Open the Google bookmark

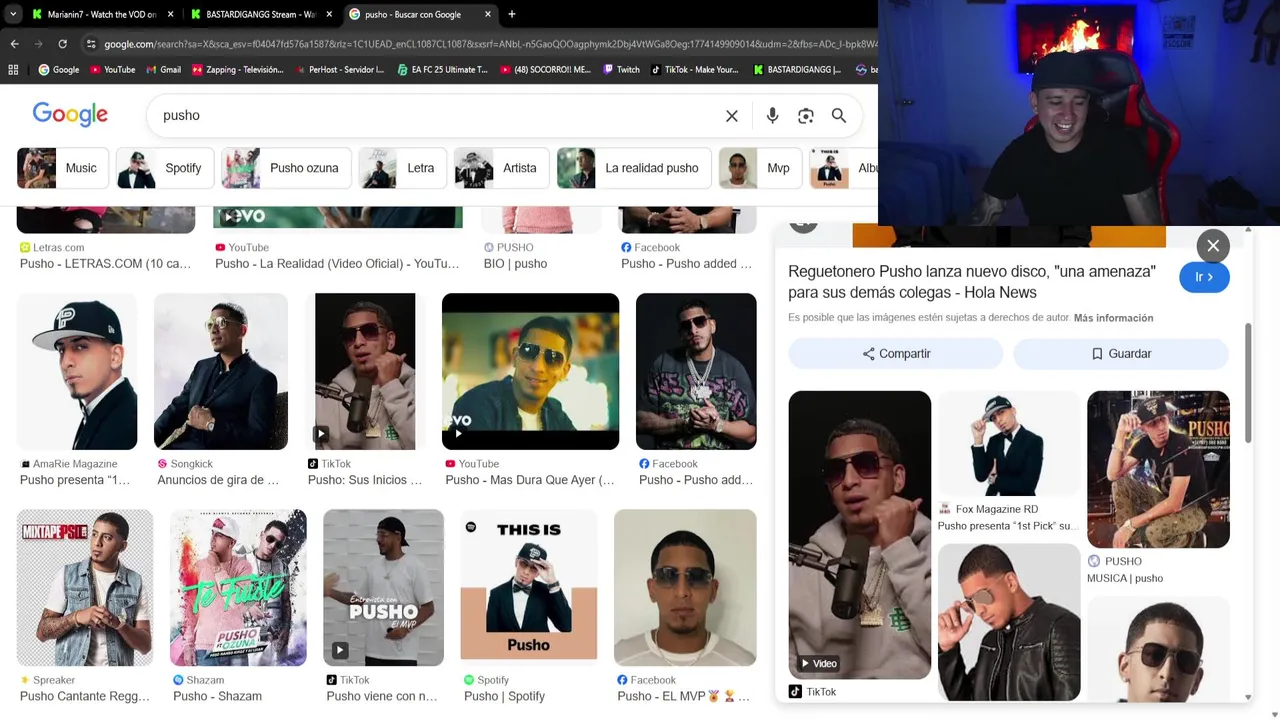coord(59,70)
